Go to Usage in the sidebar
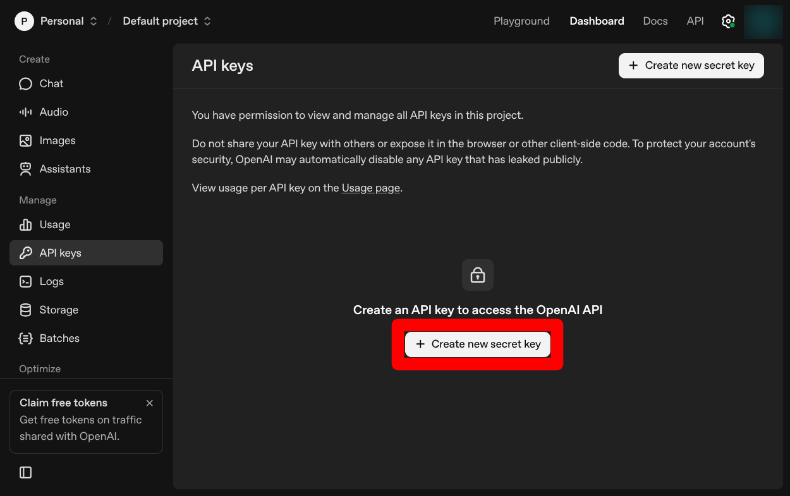Screen dimensions: 790x496 coord(86,225)
